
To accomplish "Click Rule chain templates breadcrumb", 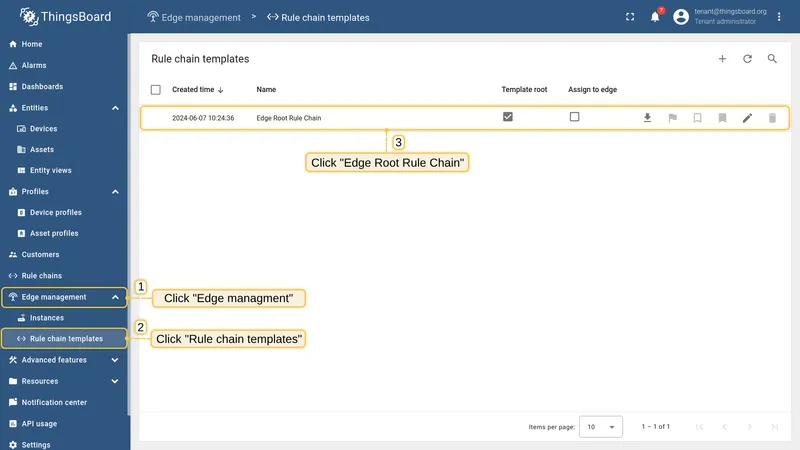I will click(x=318, y=17).
